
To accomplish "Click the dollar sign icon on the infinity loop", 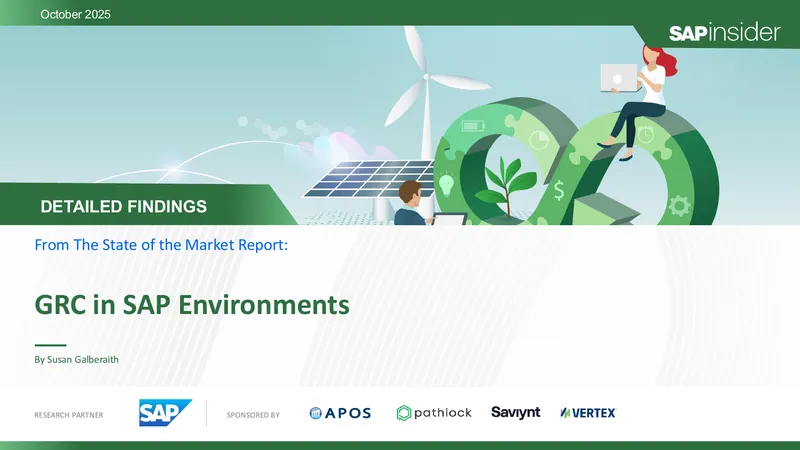I will pos(559,190).
